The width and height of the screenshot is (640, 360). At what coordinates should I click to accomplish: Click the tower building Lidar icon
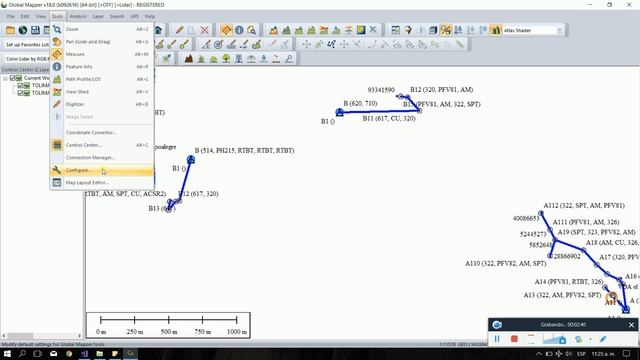tap(239, 59)
